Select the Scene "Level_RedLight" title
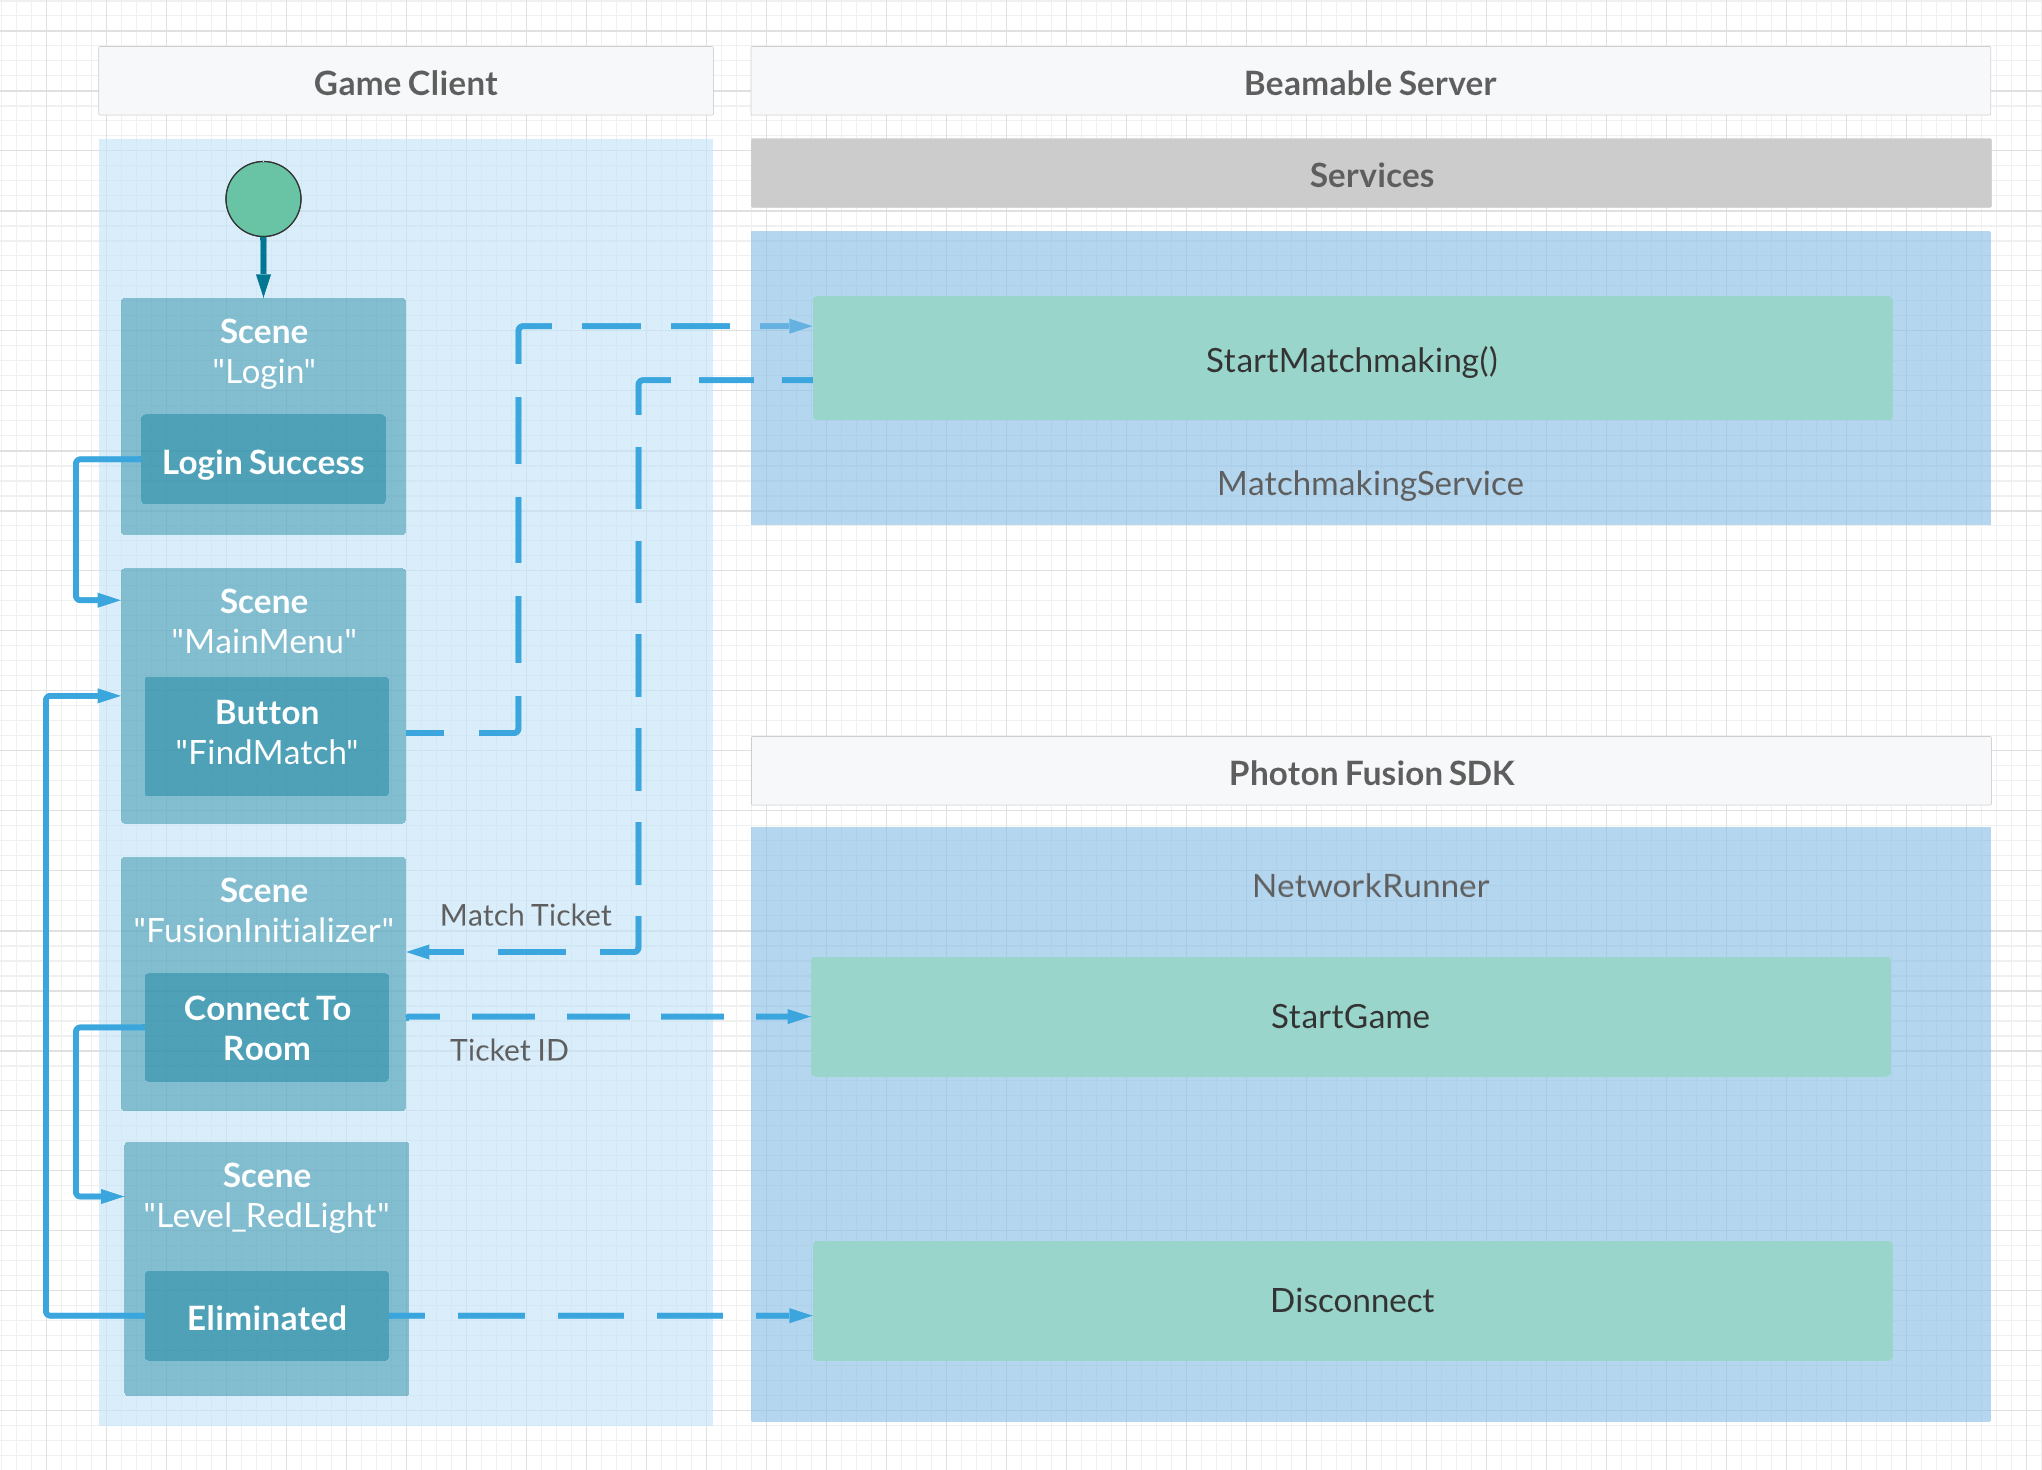 click(x=266, y=1195)
